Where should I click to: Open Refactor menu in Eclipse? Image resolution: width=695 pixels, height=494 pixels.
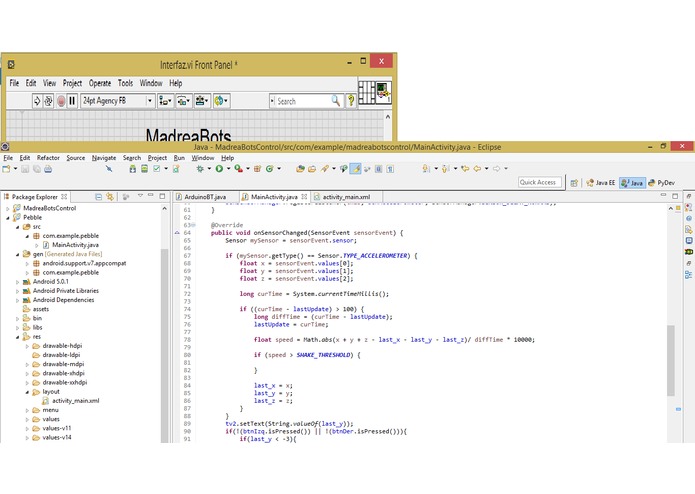(x=48, y=158)
